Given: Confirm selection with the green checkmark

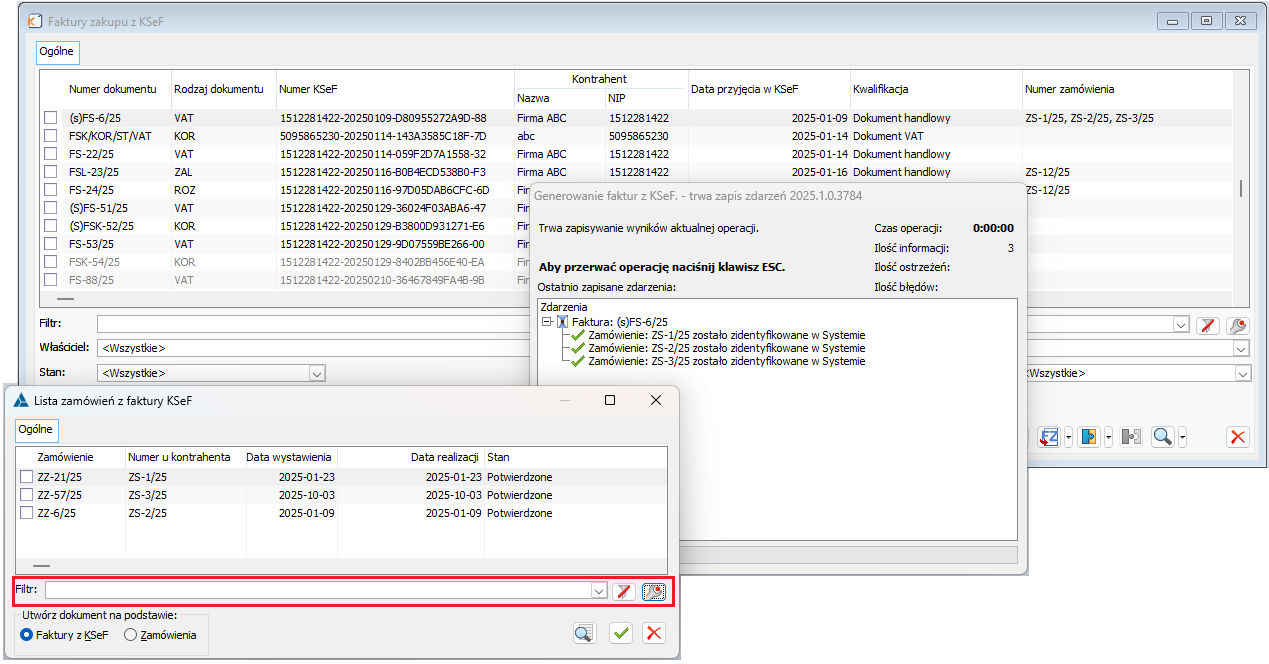Looking at the screenshot, I should pos(621,632).
